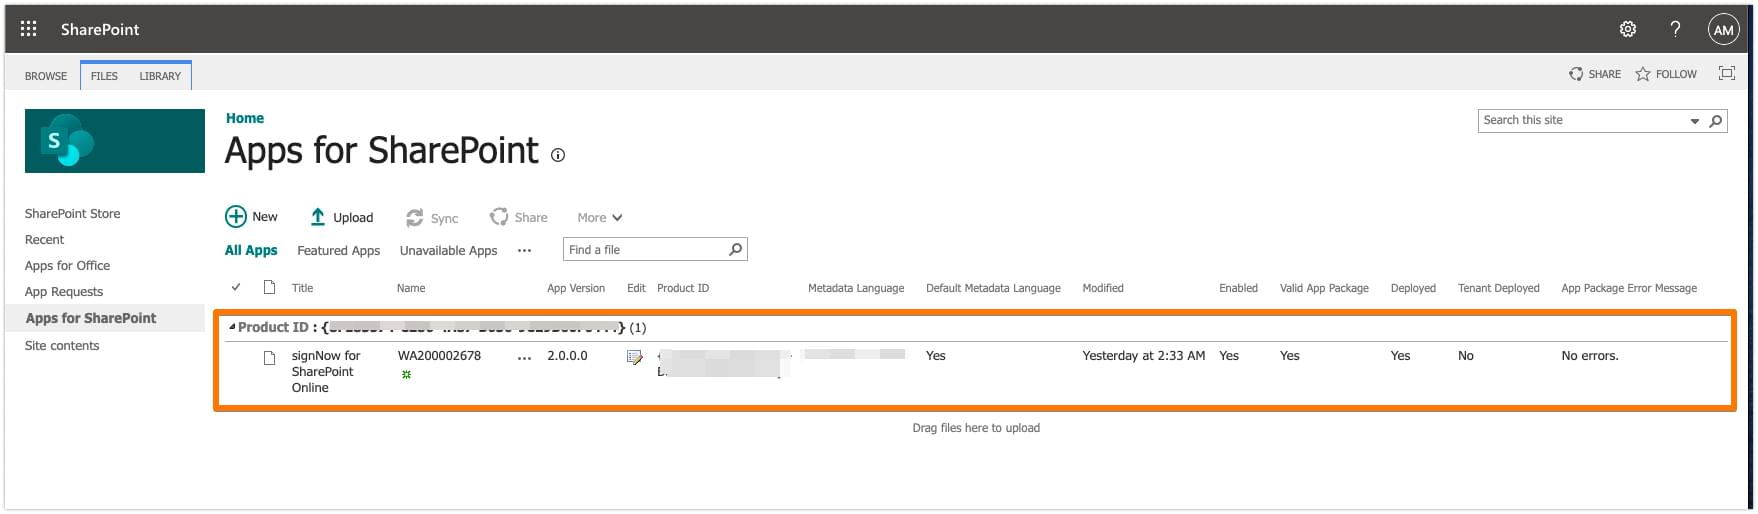Click the SharePoint site logo
The width and height of the screenshot is (1758, 514).
pyautogui.click(x=115, y=141)
